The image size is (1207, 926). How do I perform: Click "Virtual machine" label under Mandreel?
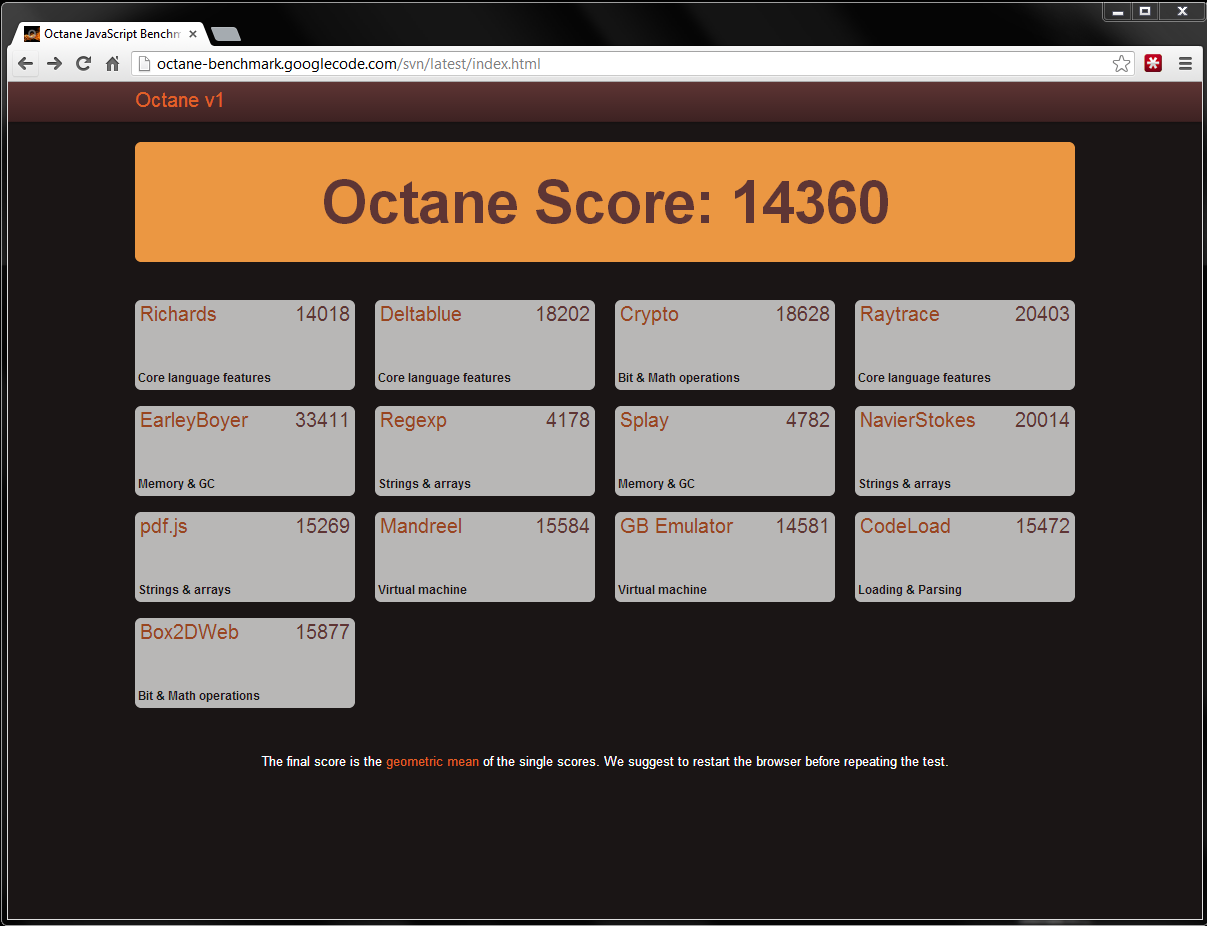422,590
